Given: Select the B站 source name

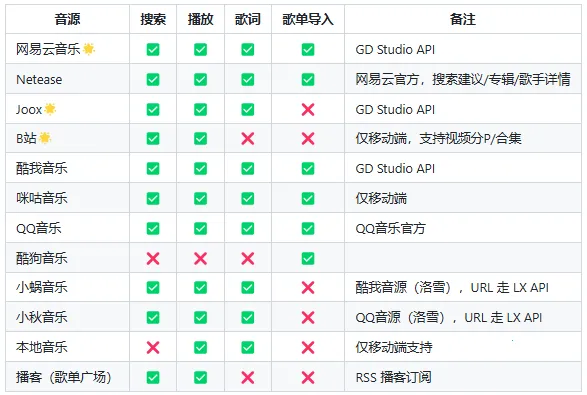Looking at the screenshot, I should click(x=26, y=139).
